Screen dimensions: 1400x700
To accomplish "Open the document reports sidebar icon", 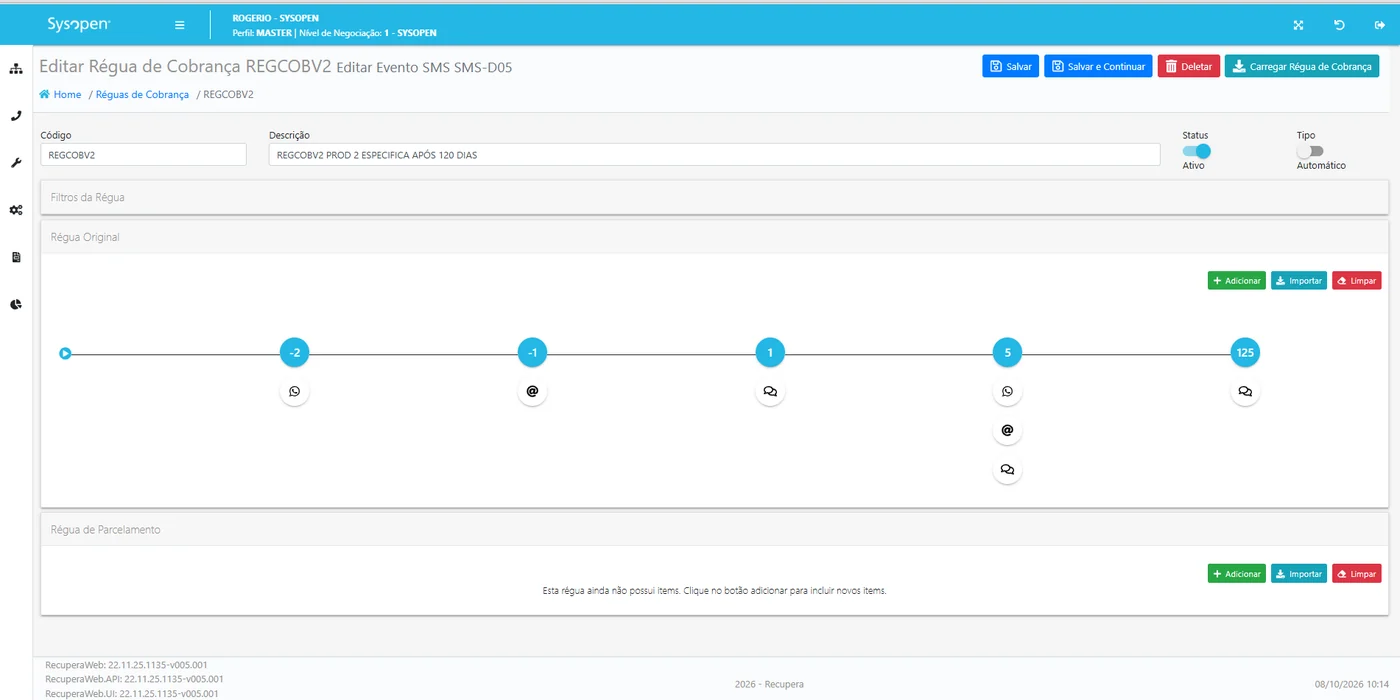I will tap(16, 257).
